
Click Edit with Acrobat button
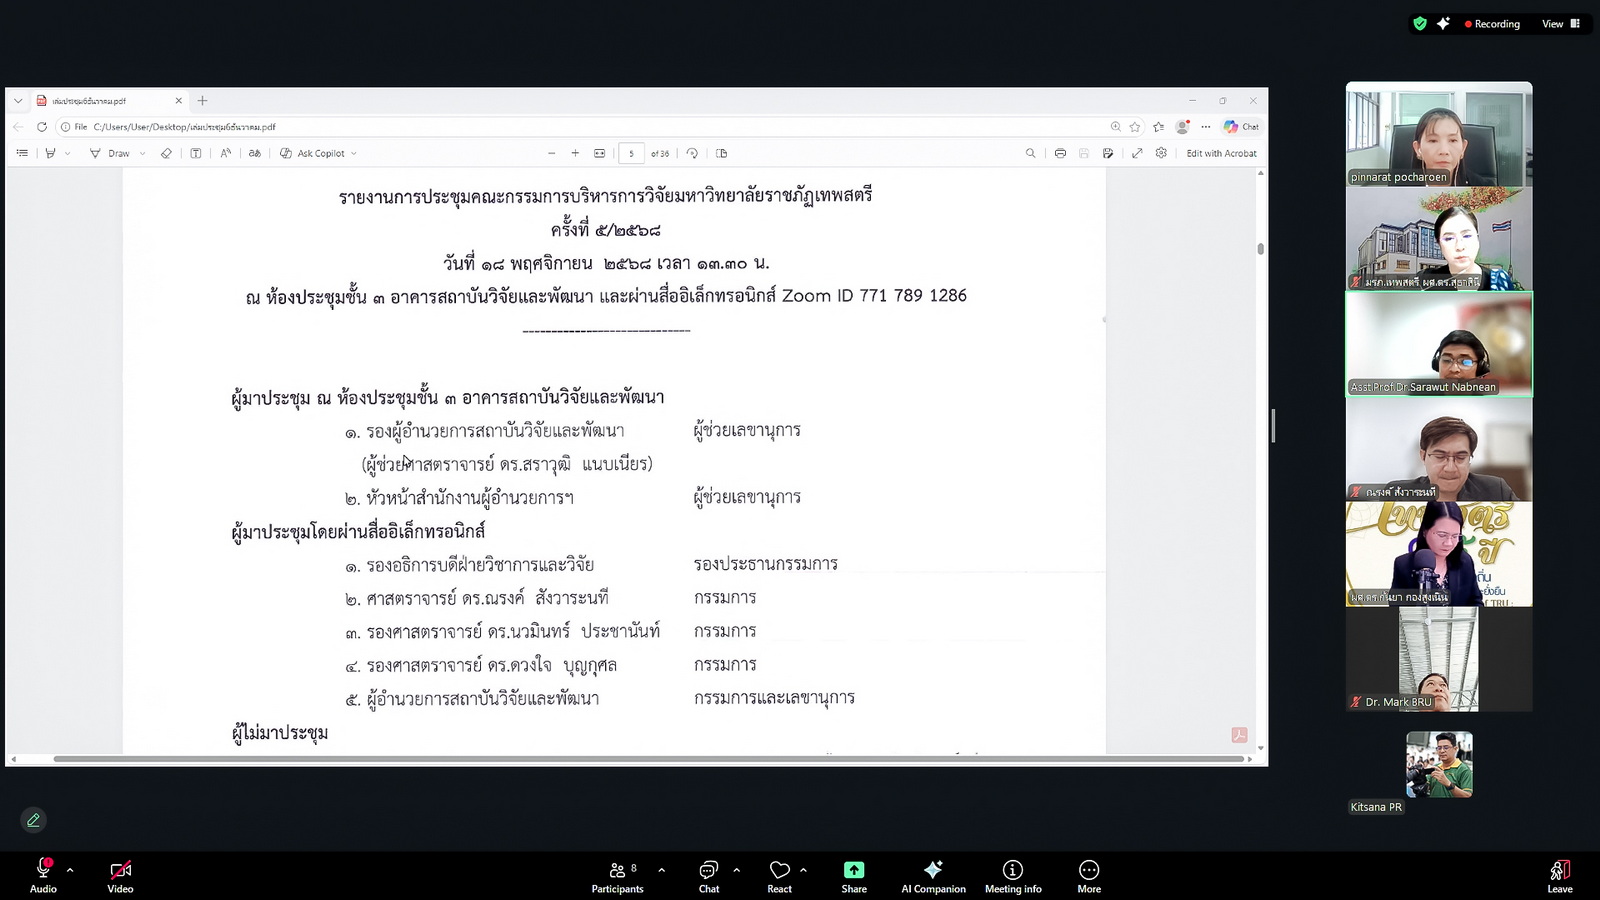1221,153
